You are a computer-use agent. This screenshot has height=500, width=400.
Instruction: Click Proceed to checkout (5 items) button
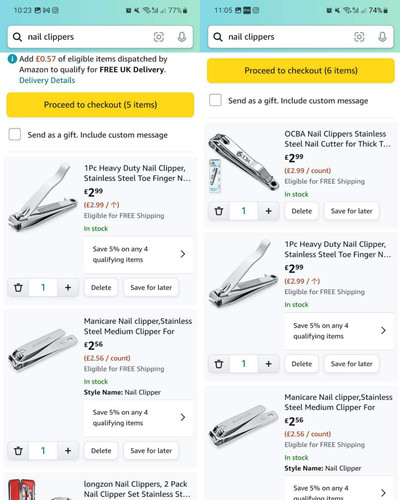(100, 105)
